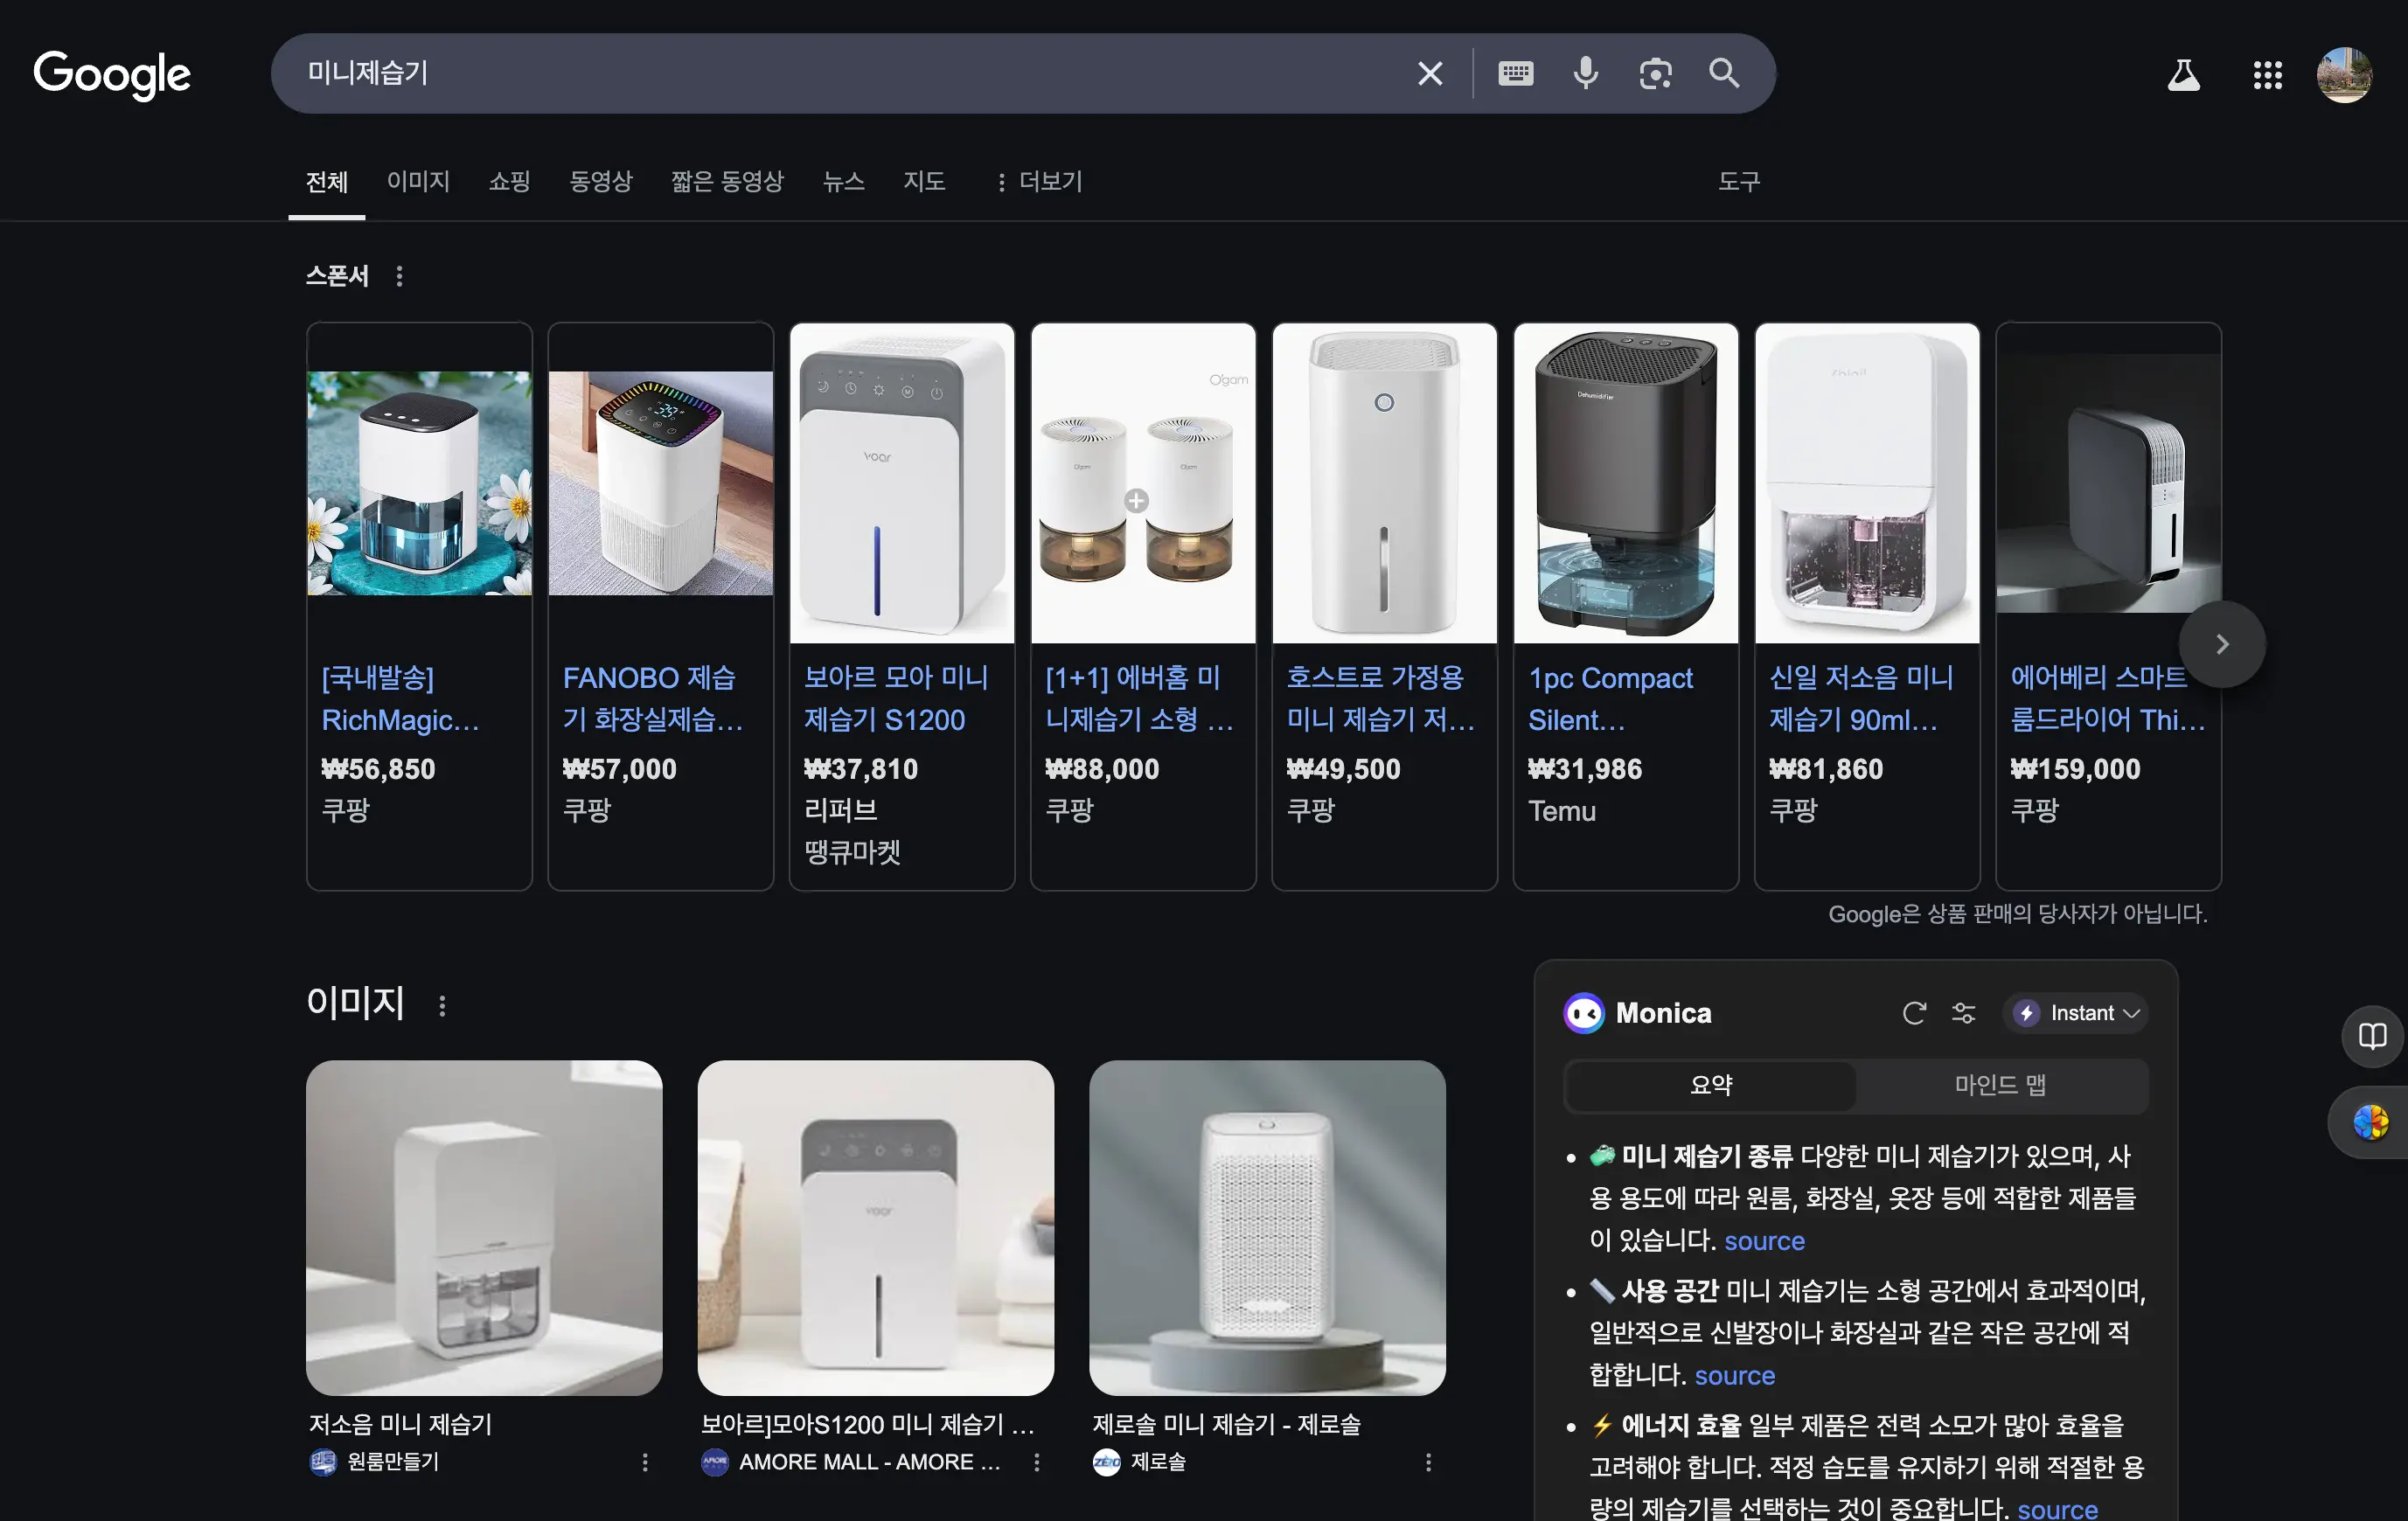The width and height of the screenshot is (2408, 1521).
Task: Open more options for 제로솔 미니 제습기 image
Action: [1428, 1462]
